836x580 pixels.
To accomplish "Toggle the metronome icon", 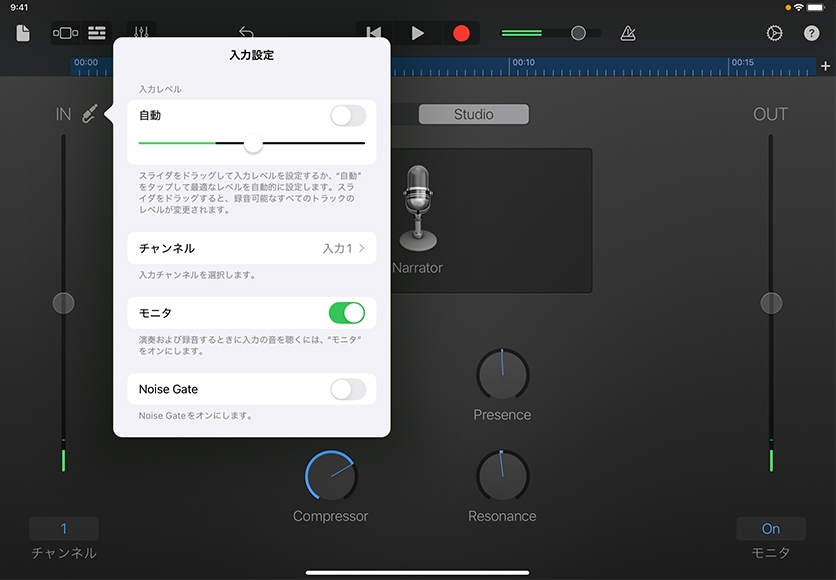I will (628, 33).
